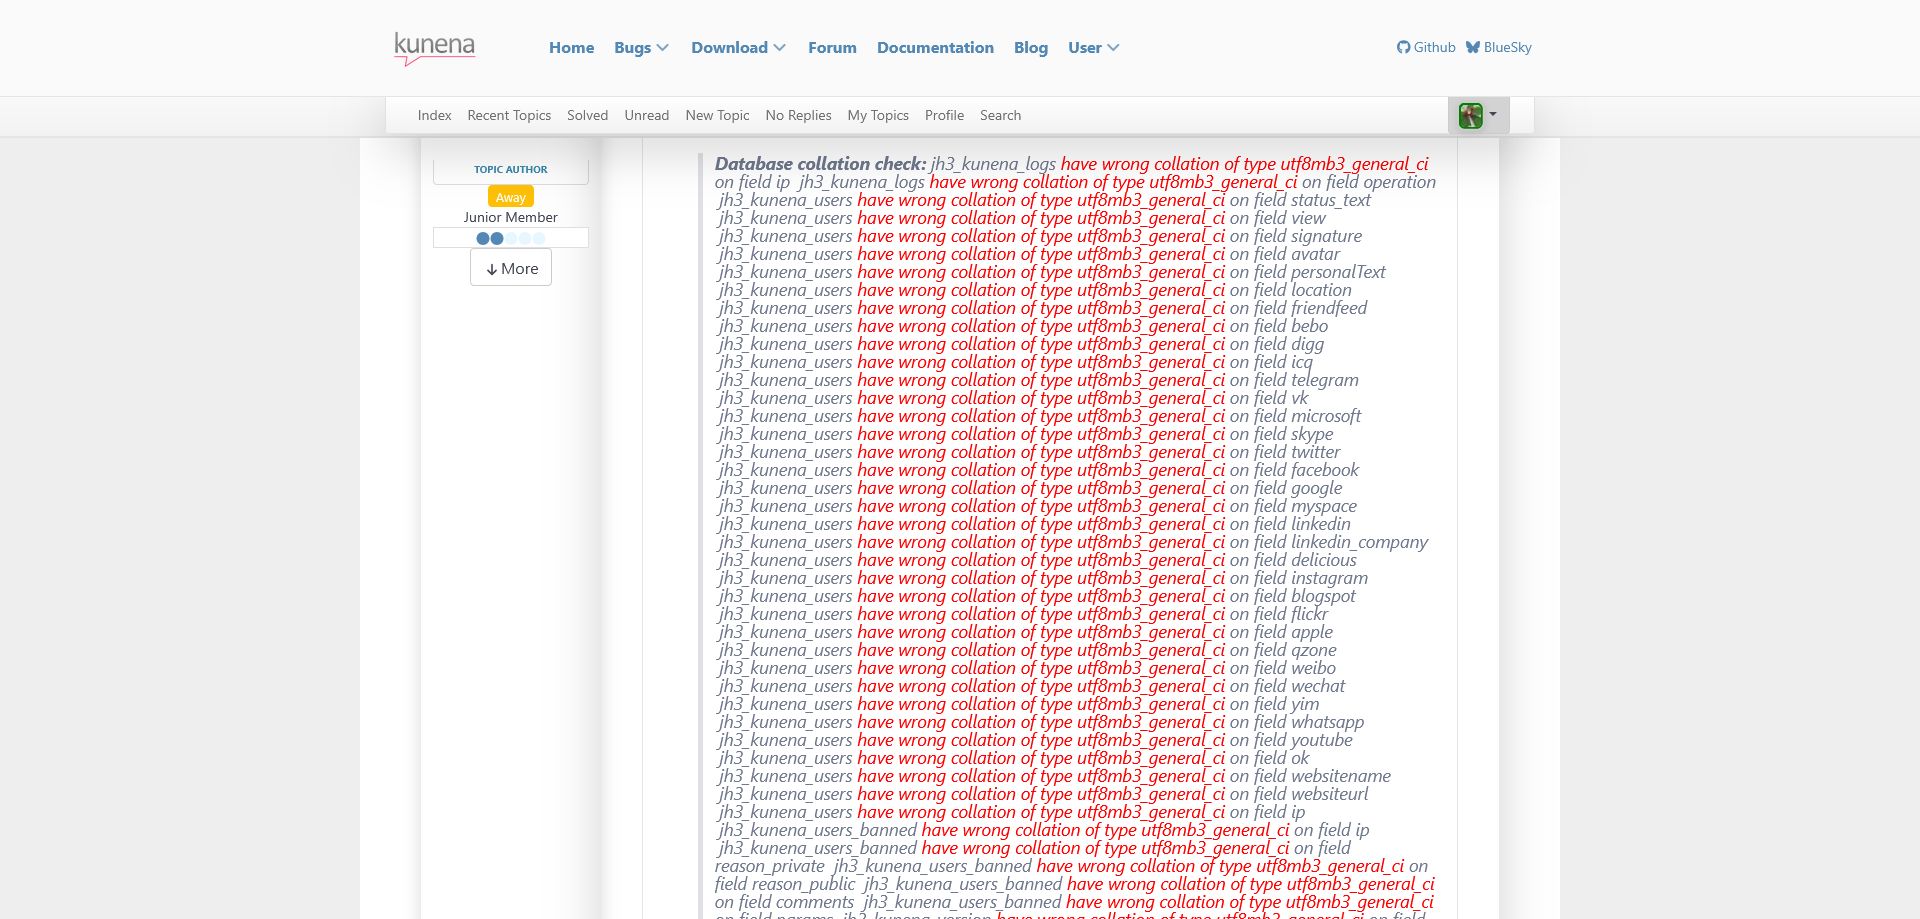Viewport: 1920px width, 919px height.
Task: Navigate to the Blog
Action: coord(1030,48)
